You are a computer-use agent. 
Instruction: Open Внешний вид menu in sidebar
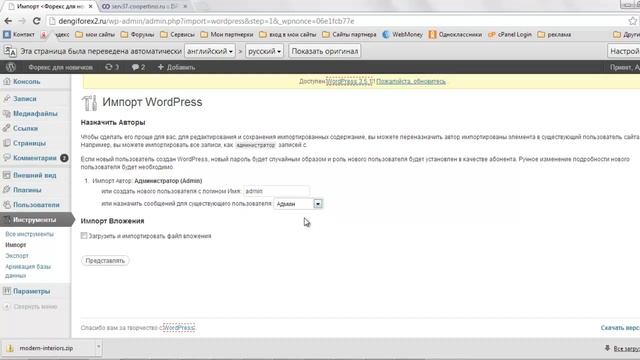coord(35,175)
